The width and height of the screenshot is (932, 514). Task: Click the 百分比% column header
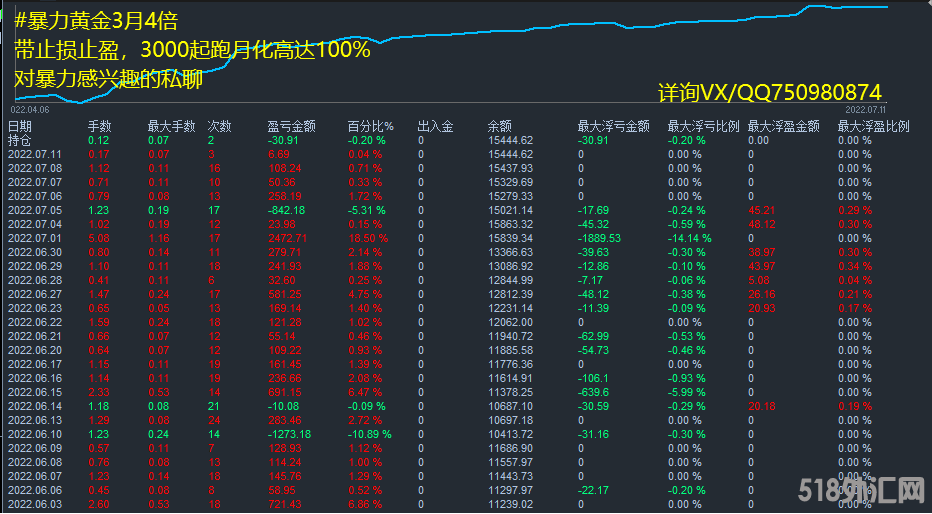click(370, 126)
